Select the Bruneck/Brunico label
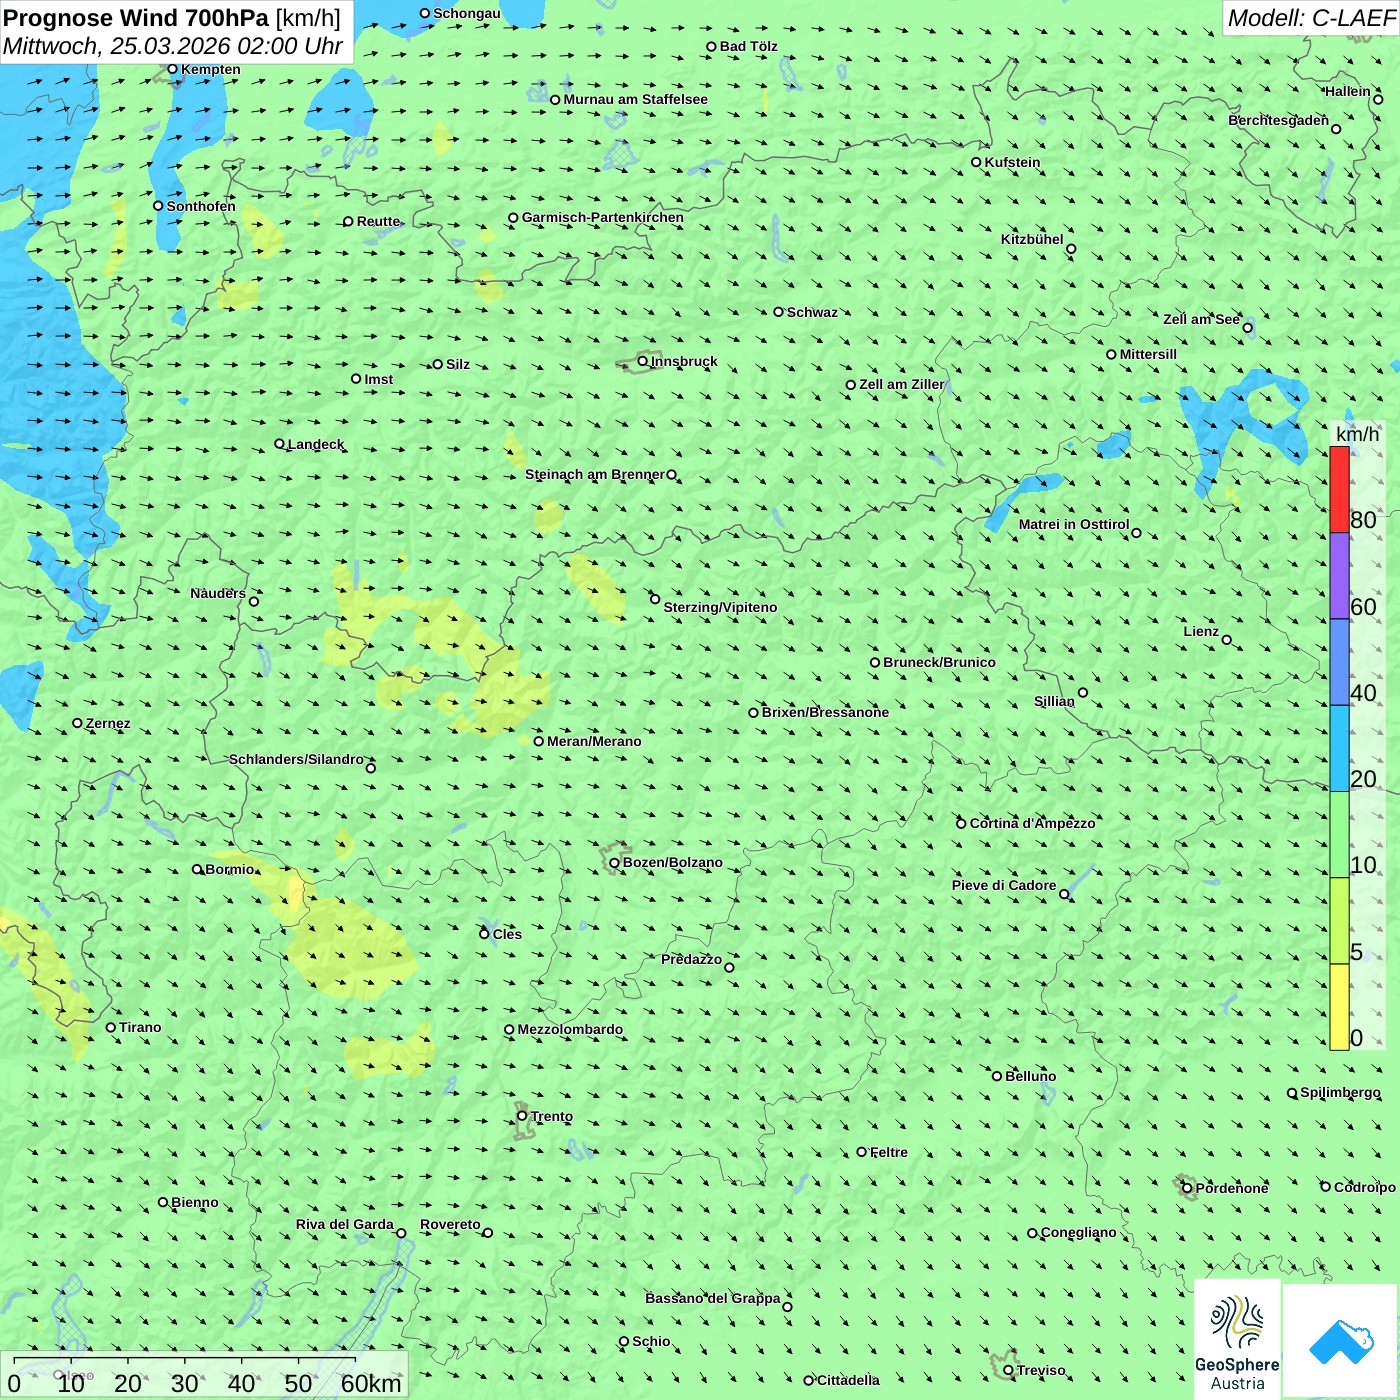 click(939, 662)
